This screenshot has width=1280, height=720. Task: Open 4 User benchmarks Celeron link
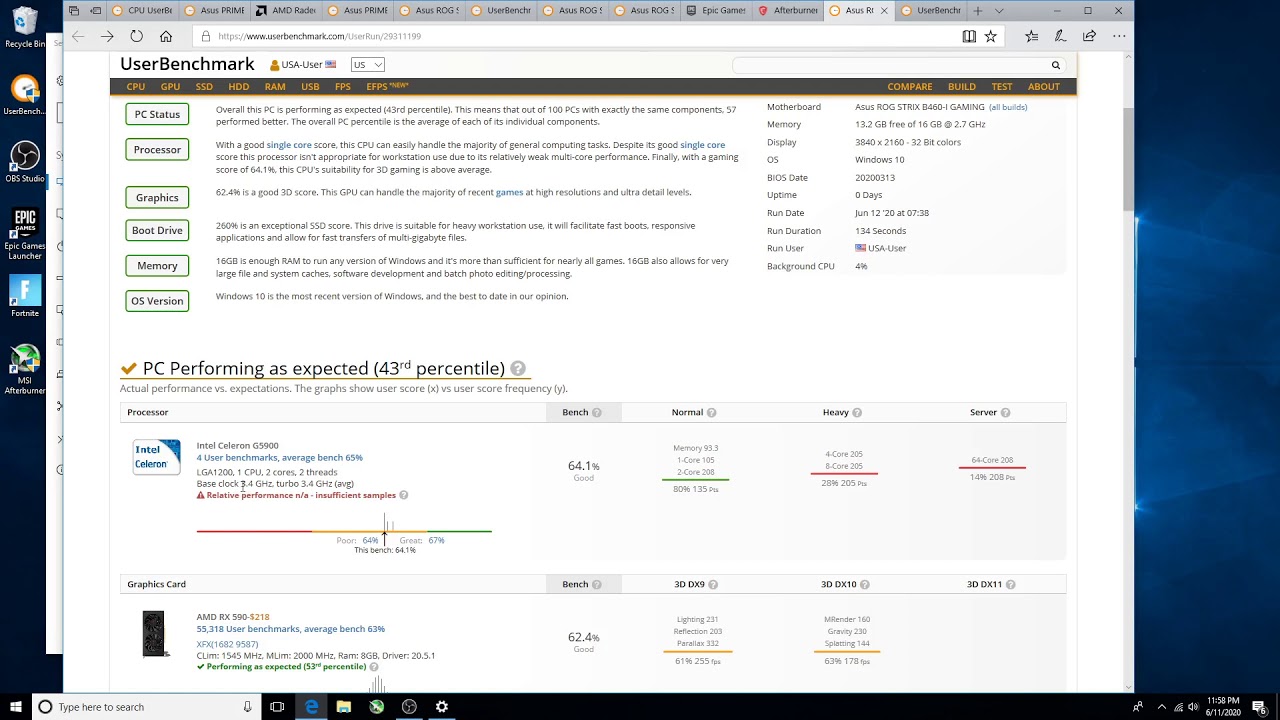pos(280,458)
